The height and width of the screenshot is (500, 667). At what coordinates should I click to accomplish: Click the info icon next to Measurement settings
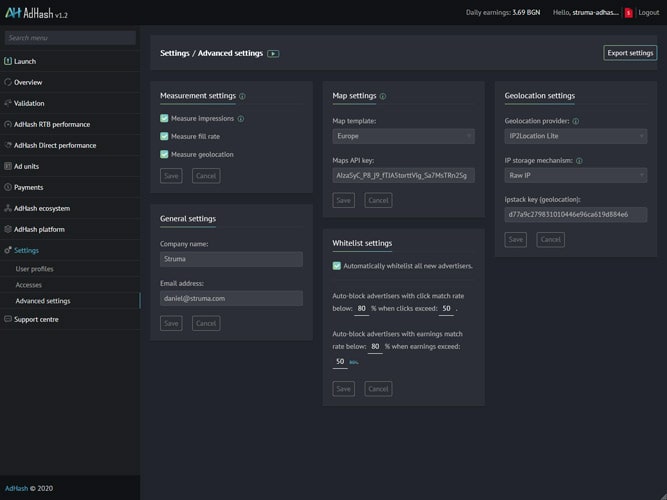(242, 97)
